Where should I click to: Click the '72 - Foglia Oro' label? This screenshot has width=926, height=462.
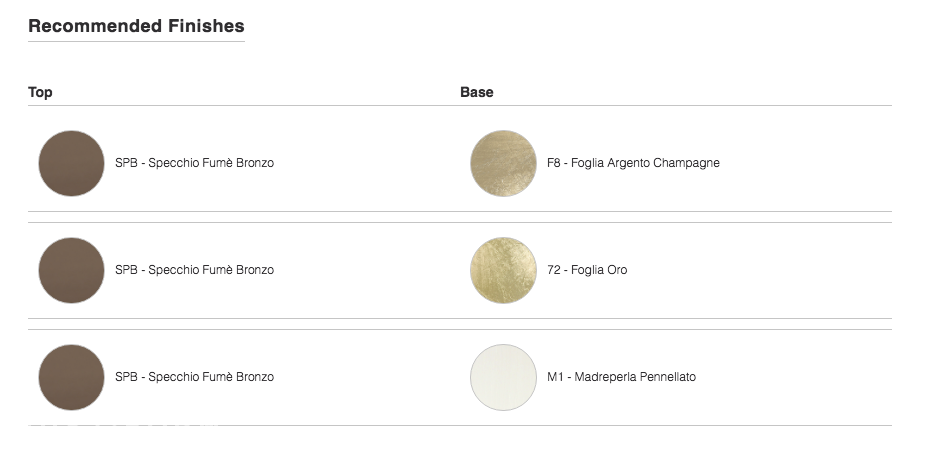[587, 270]
